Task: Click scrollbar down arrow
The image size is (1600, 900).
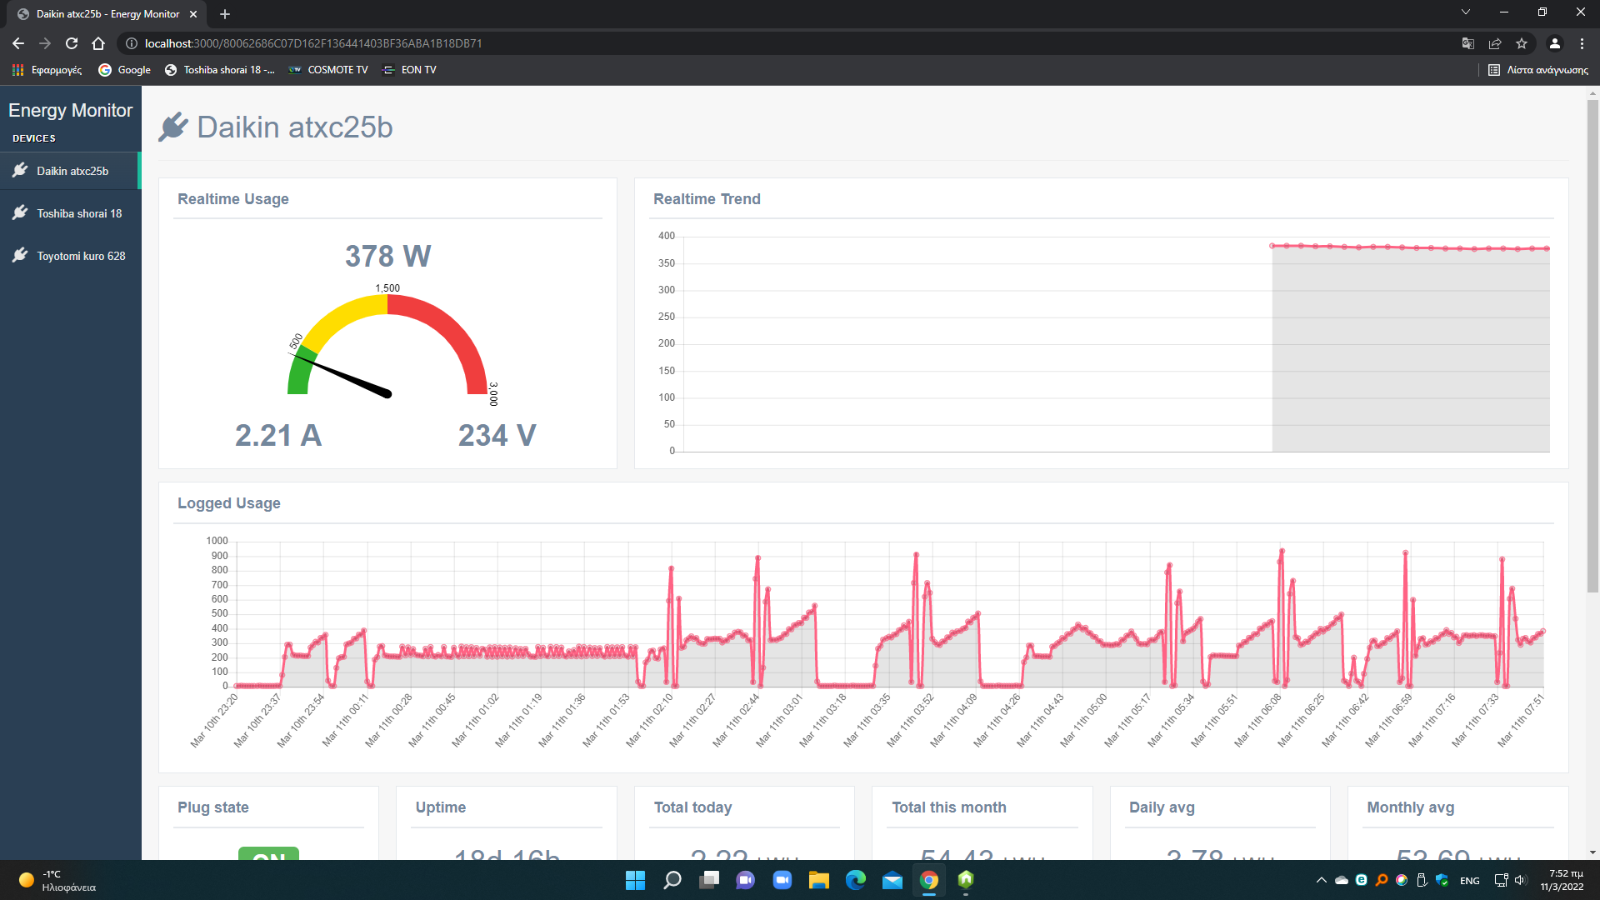Action: [1593, 854]
